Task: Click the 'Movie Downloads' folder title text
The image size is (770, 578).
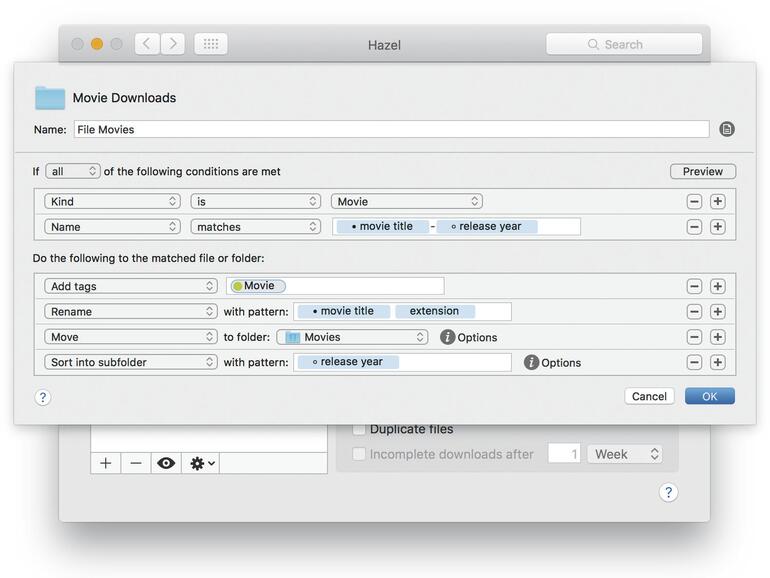Action: [124, 98]
